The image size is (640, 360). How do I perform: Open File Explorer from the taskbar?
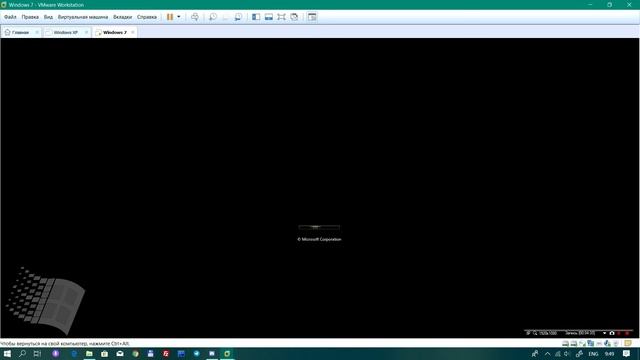point(89,354)
